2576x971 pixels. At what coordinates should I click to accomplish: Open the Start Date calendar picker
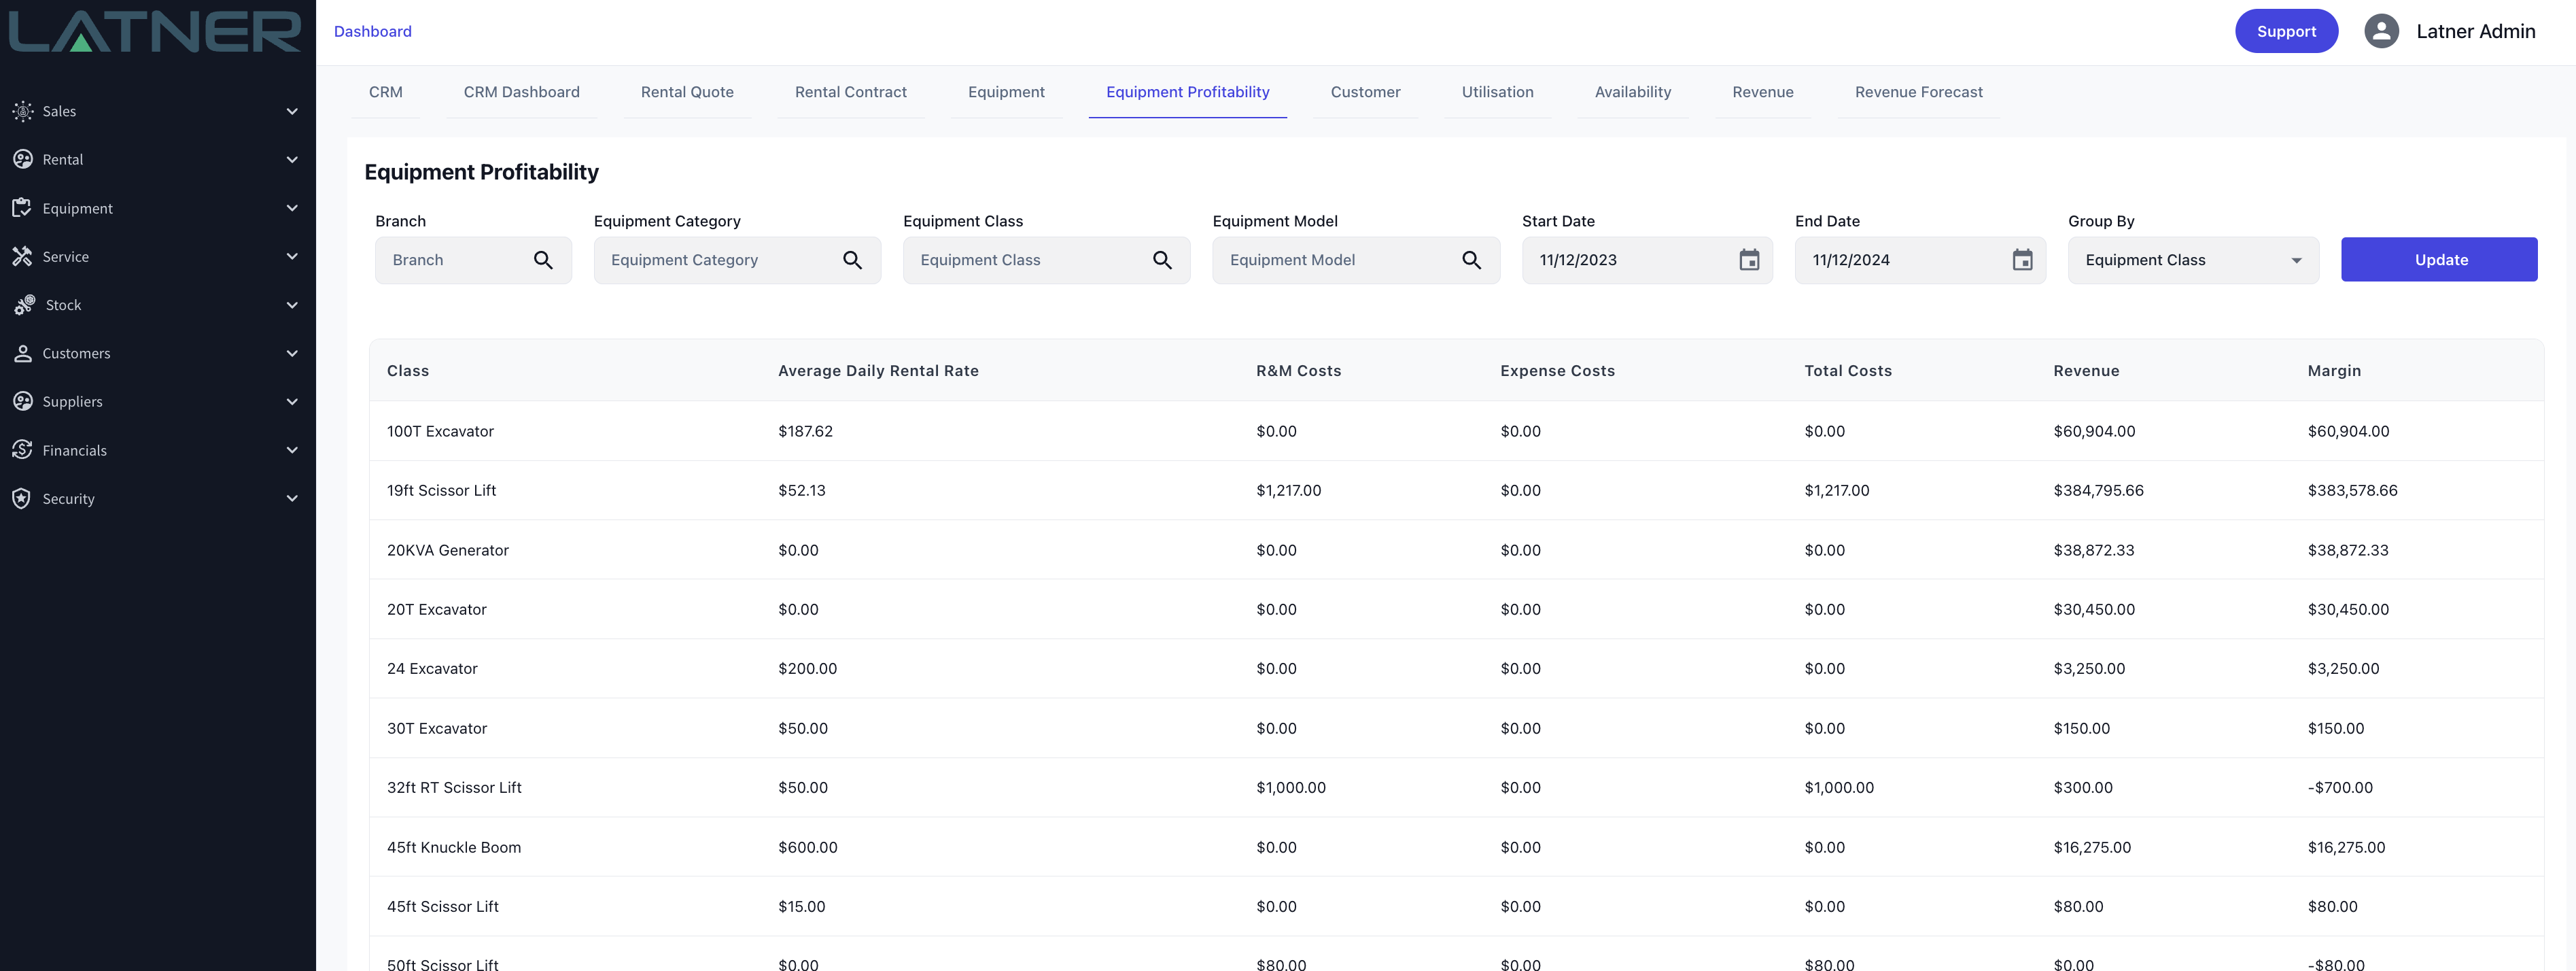[1748, 260]
